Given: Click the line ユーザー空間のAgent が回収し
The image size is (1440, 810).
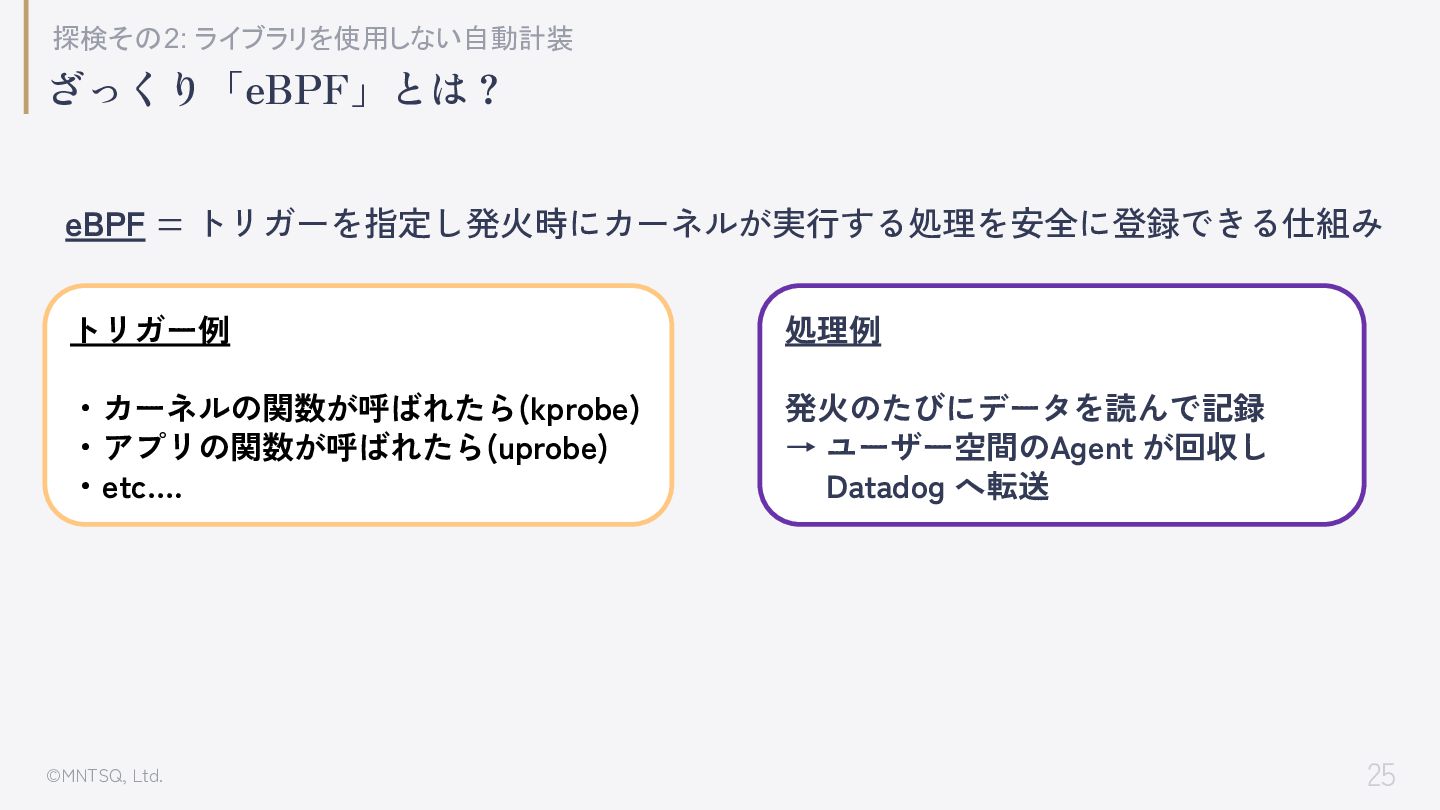Looking at the screenshot, I should click(1046, 448).
